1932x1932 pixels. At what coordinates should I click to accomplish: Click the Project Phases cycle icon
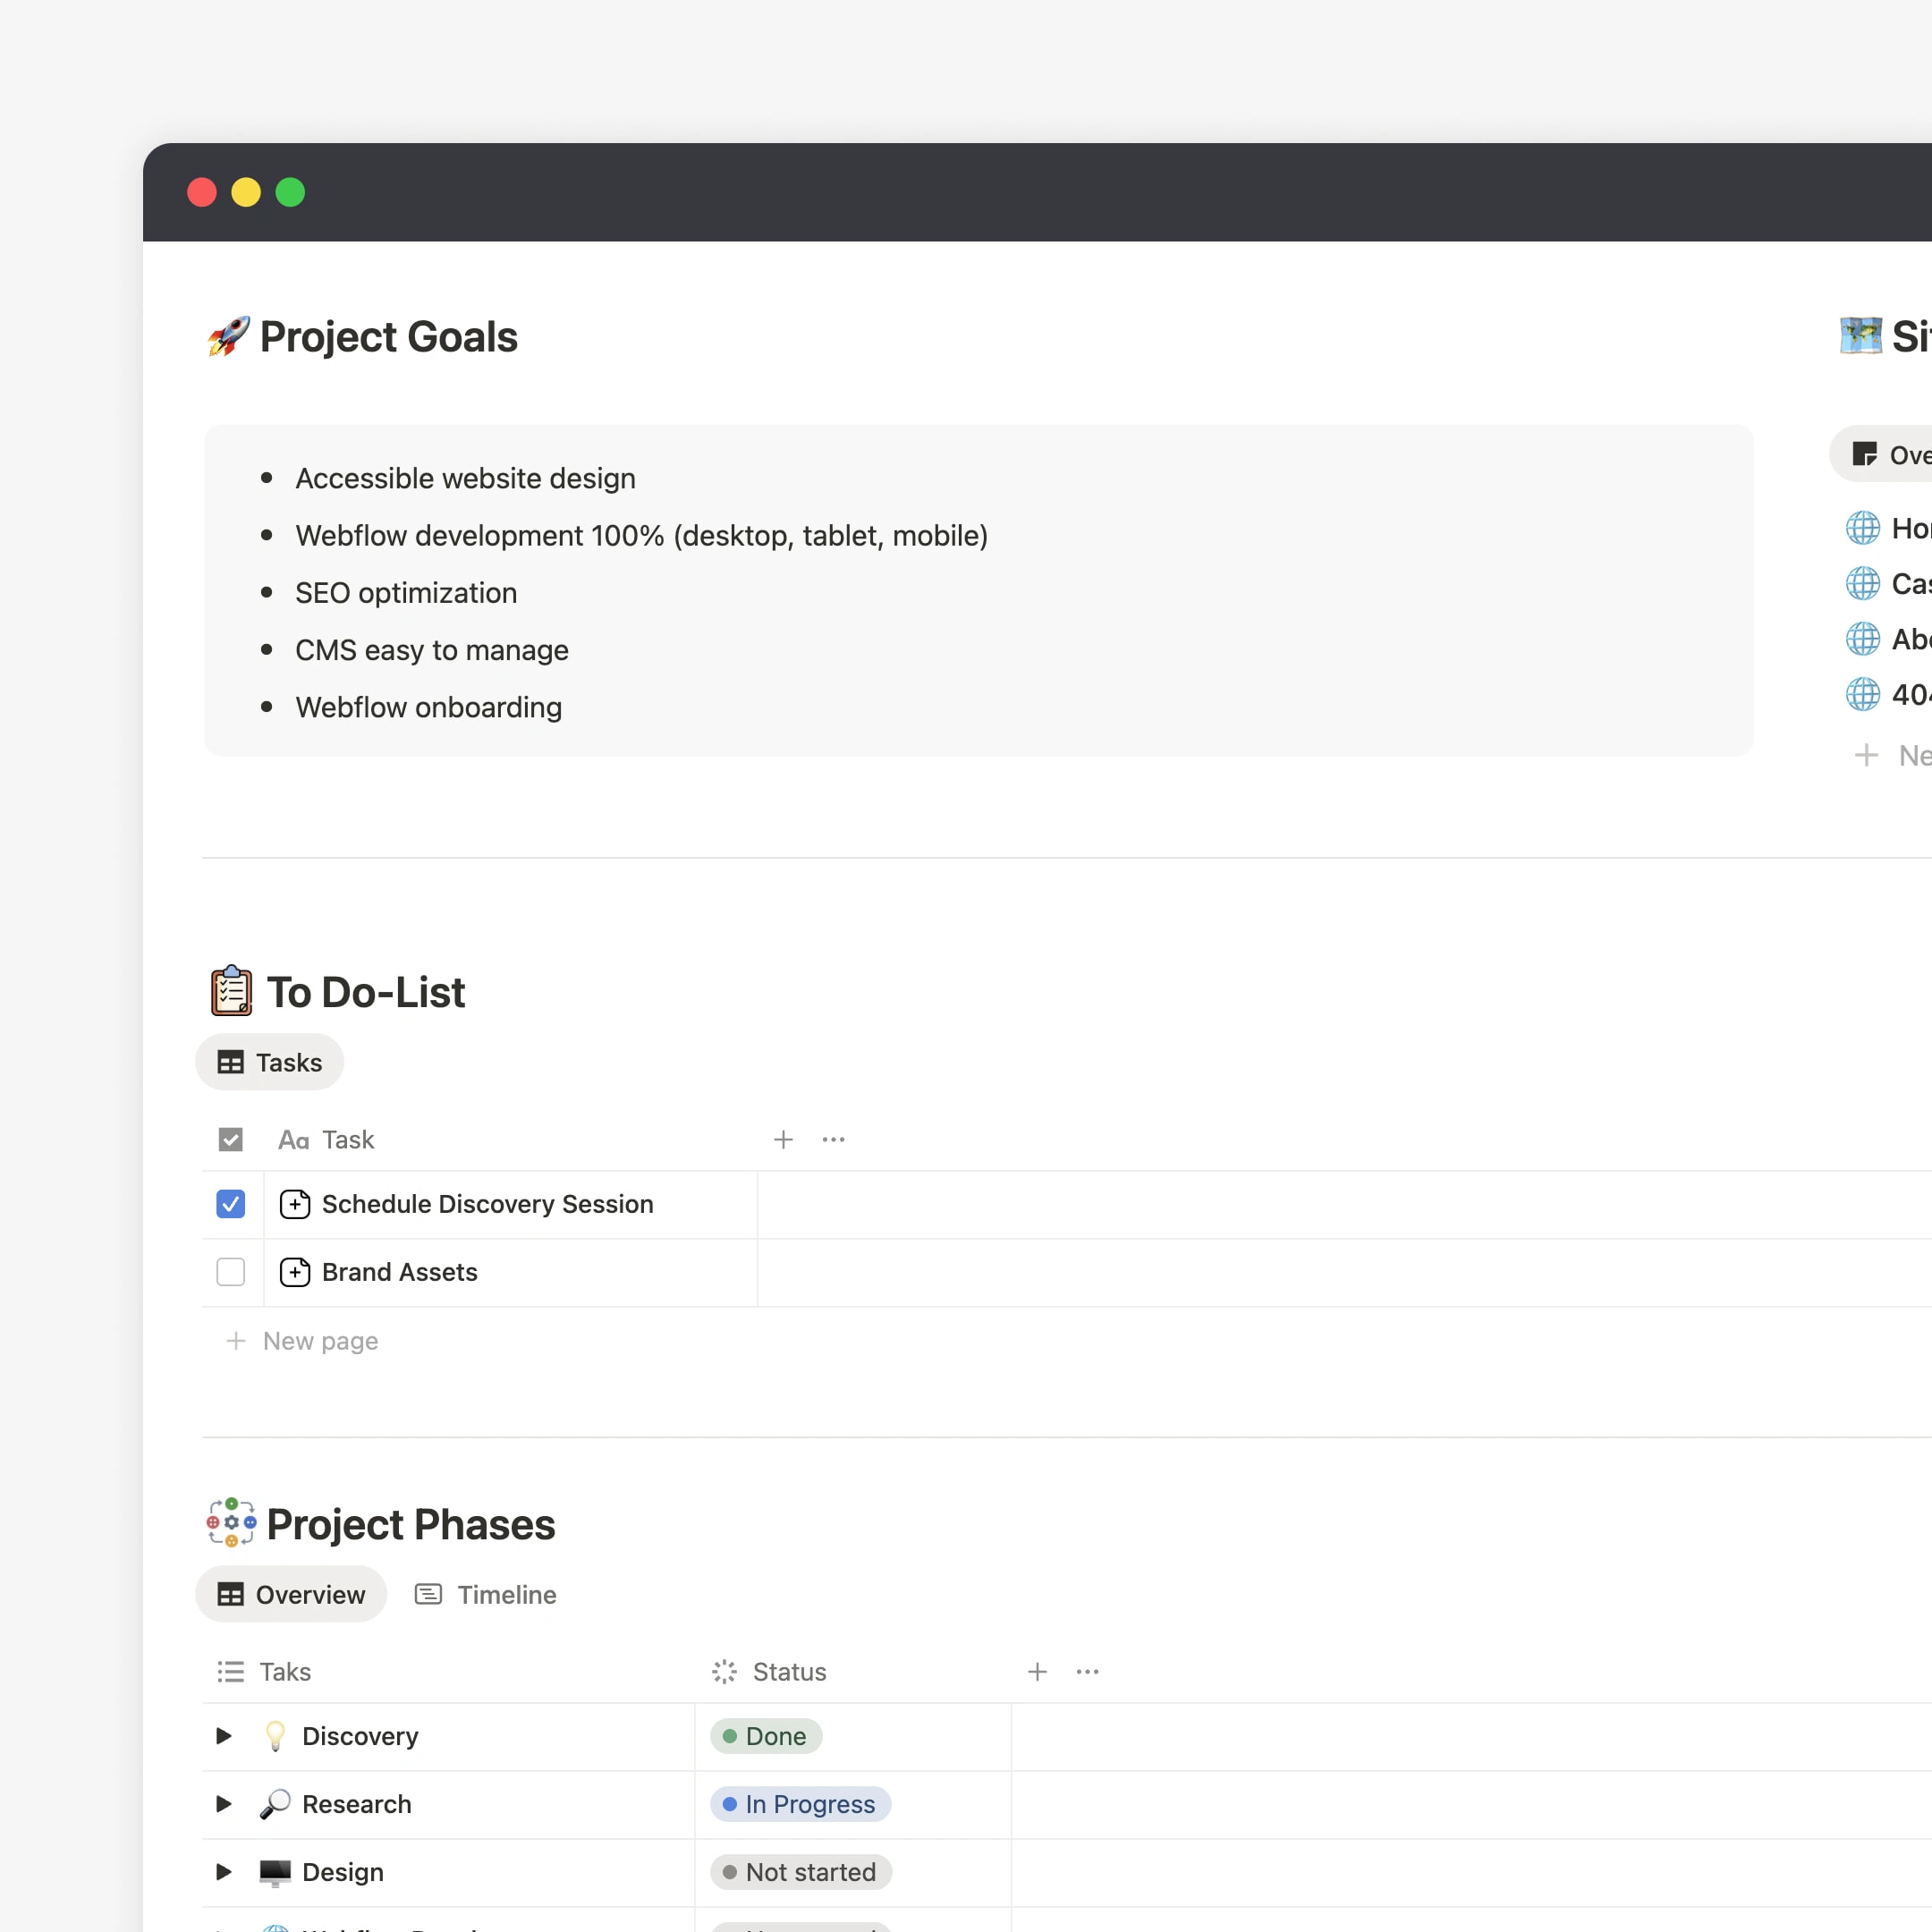click(231, 1523)
